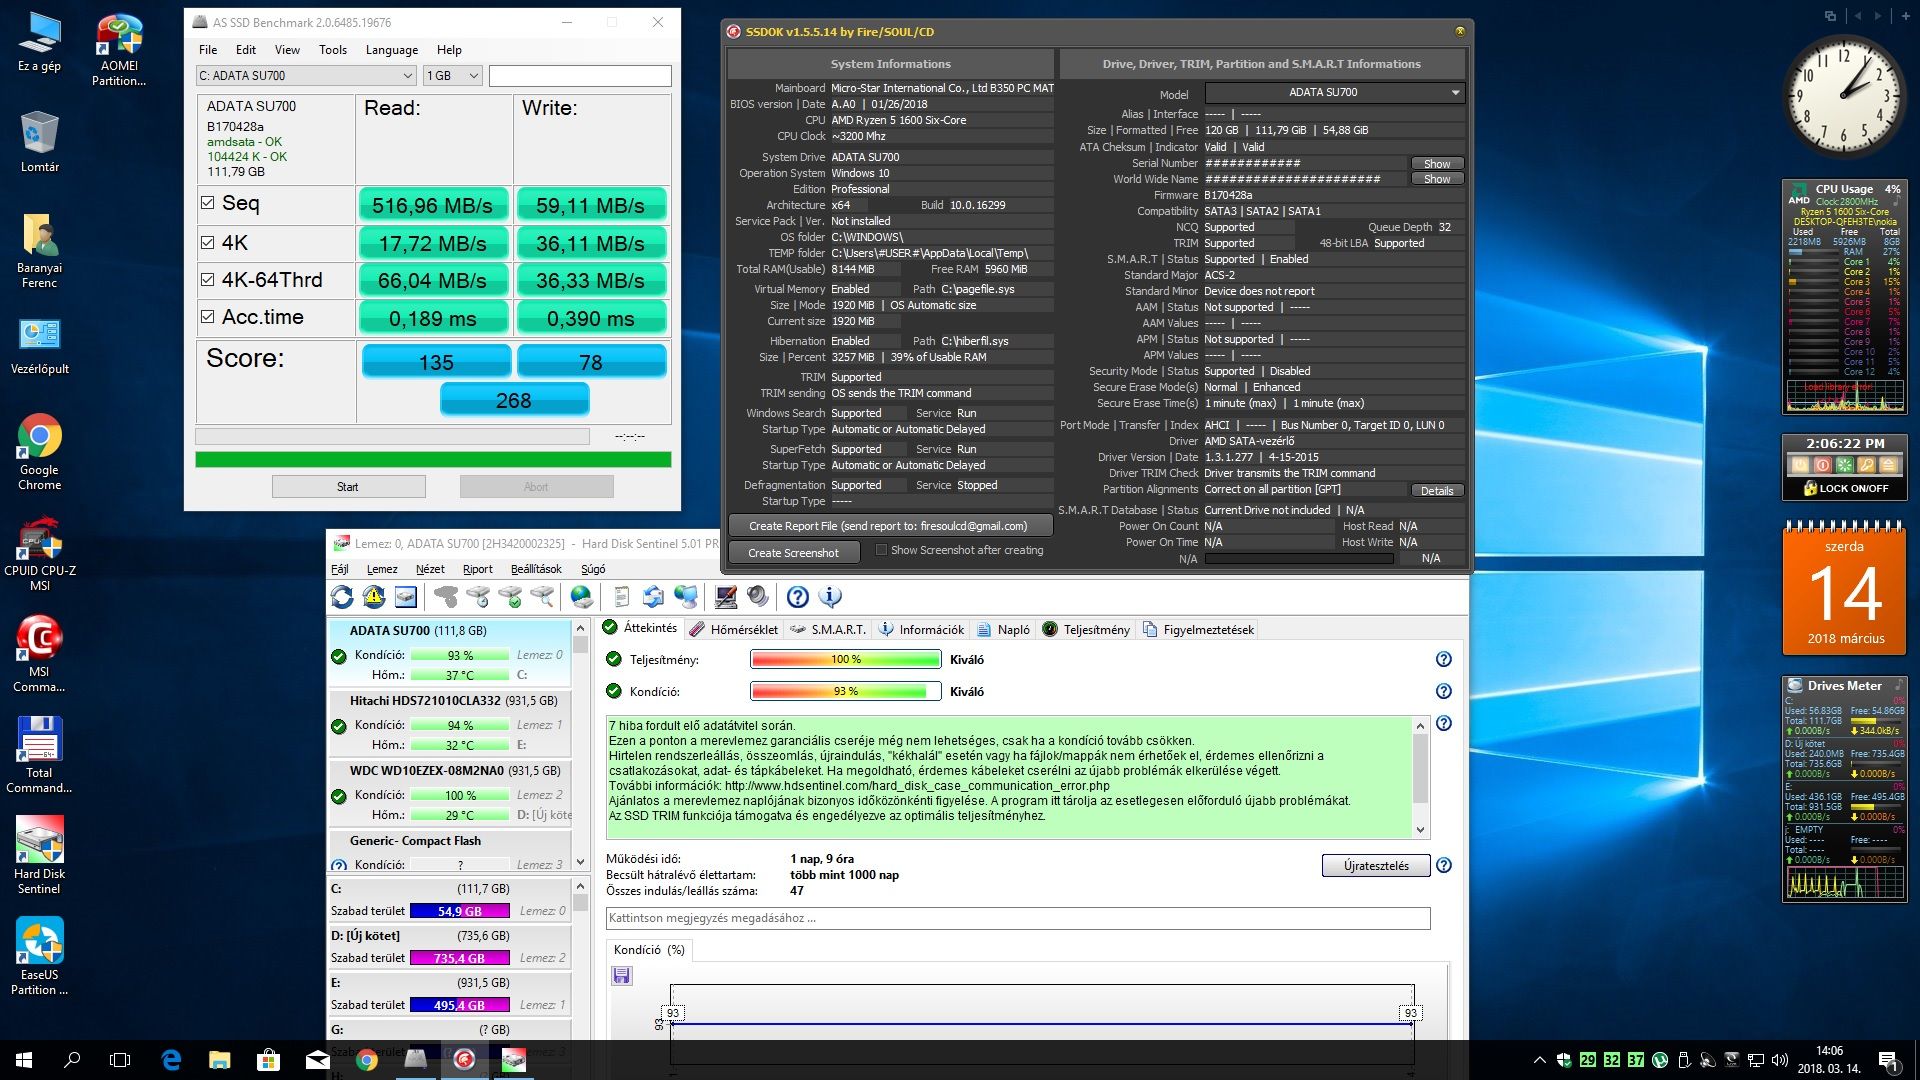Click Create Report File button in SSDOK
Screen dimensions: 1920x1080
890,526
